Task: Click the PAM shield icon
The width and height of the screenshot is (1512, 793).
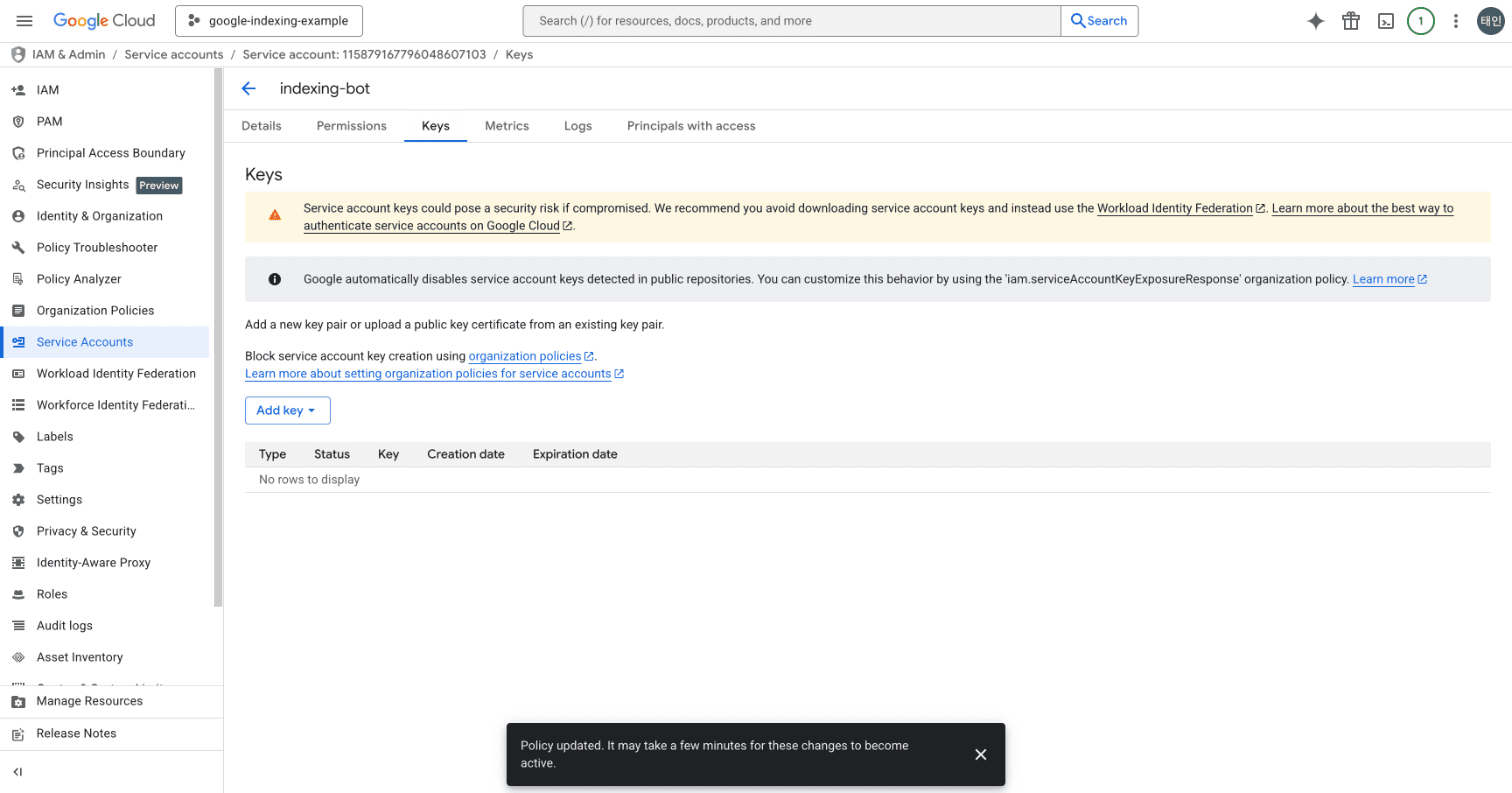Action: [x=18, y=121]
